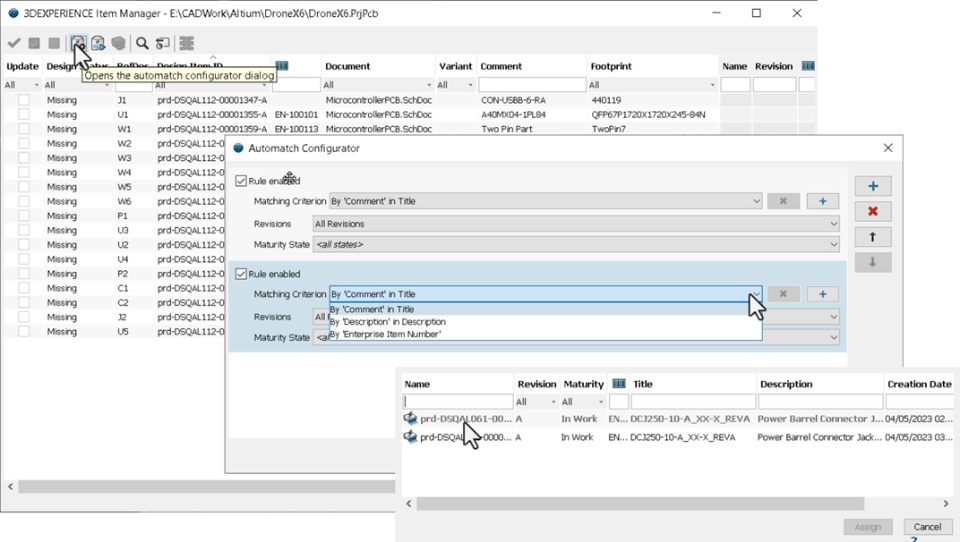960x542 pixels.
Task: Click the blue plus add-rule icon button
Action: pyautogui.click(x=873, y=186)
